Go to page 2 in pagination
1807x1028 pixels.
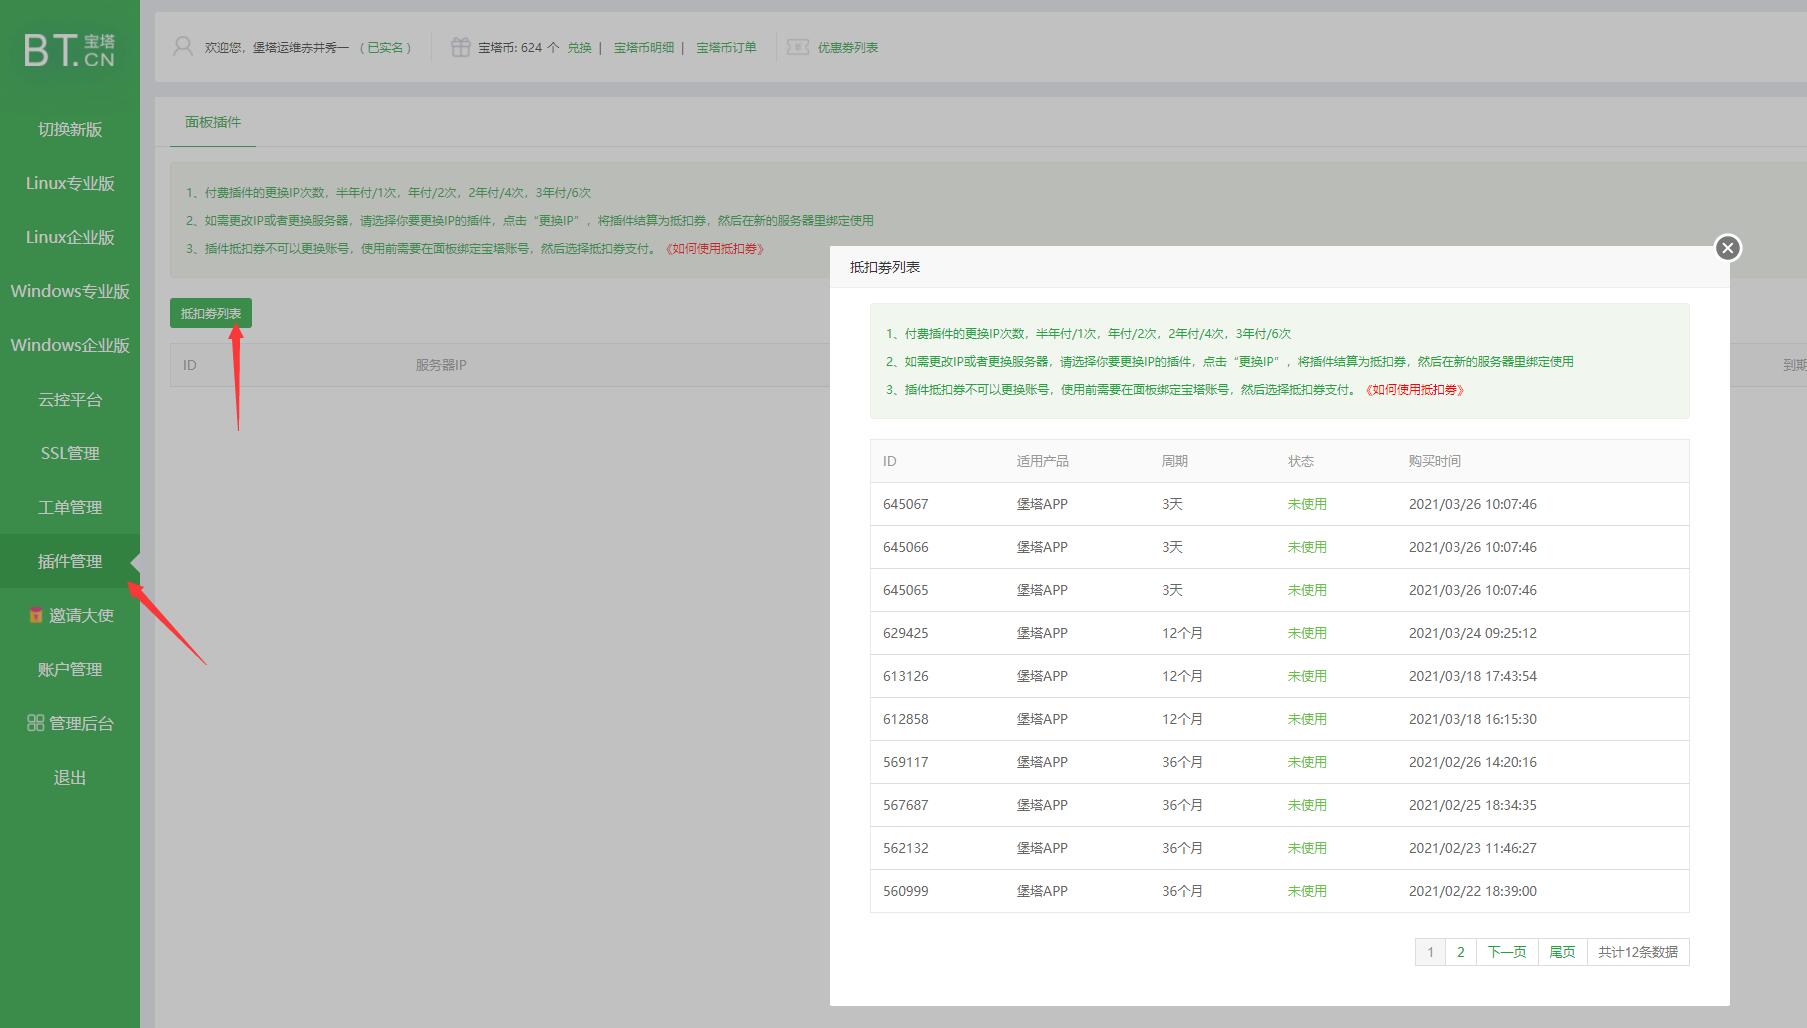(x=1461, y=952)
